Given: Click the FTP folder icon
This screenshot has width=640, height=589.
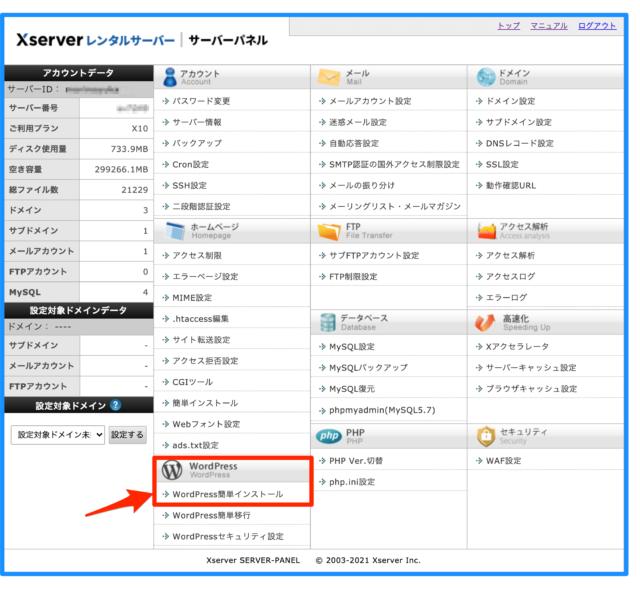Looking at the screenshot, I should click(329, 231).
